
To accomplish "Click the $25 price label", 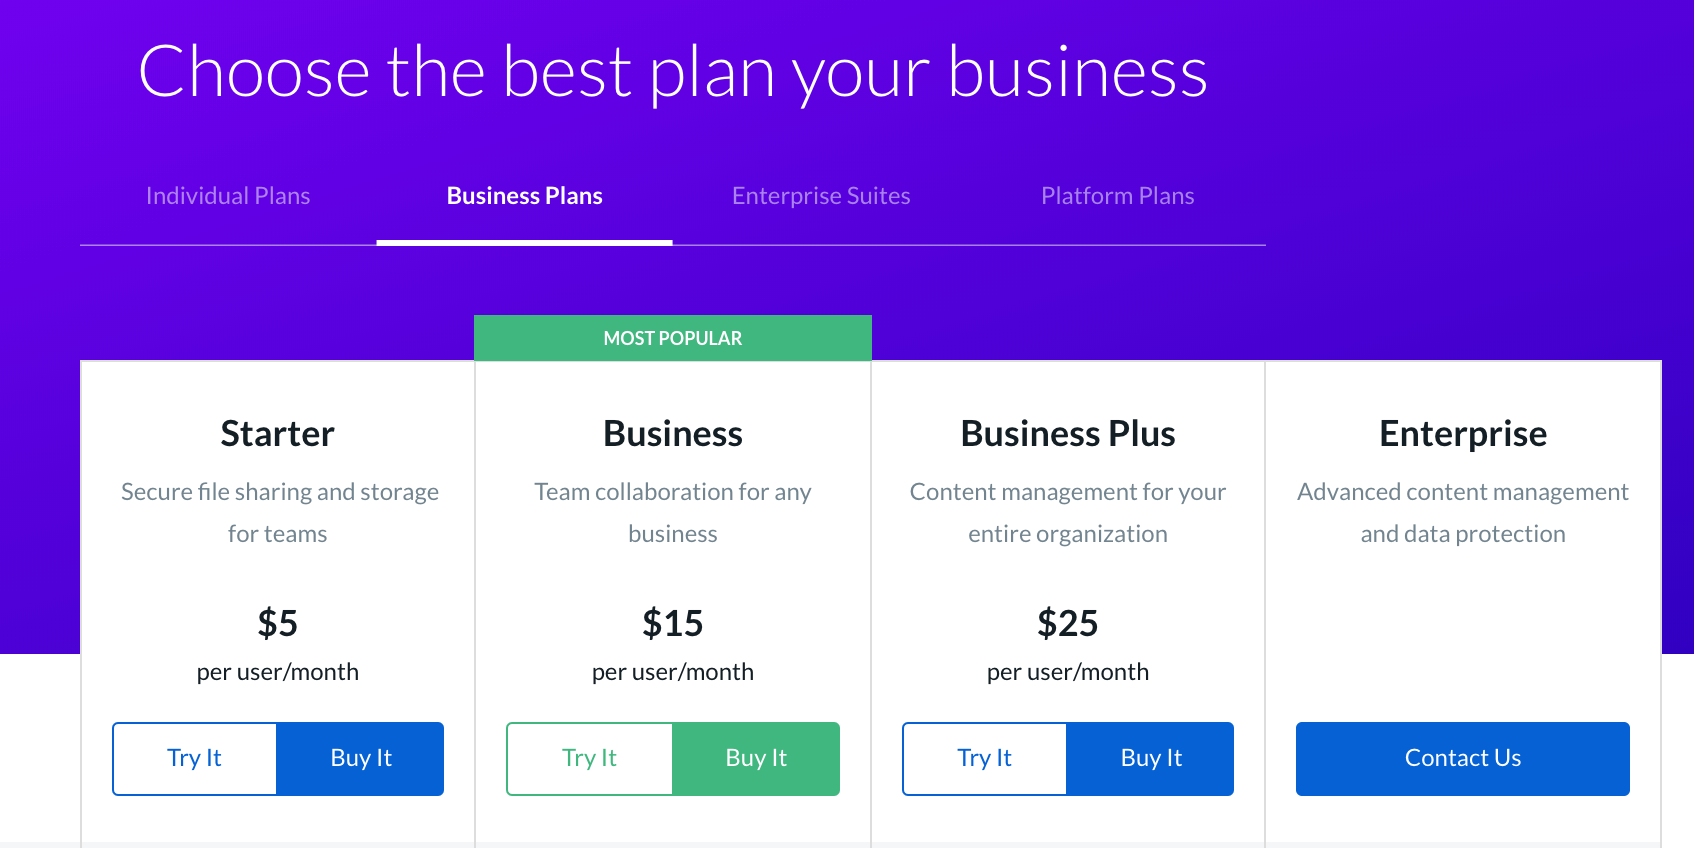I will (x=1068, y=623).
